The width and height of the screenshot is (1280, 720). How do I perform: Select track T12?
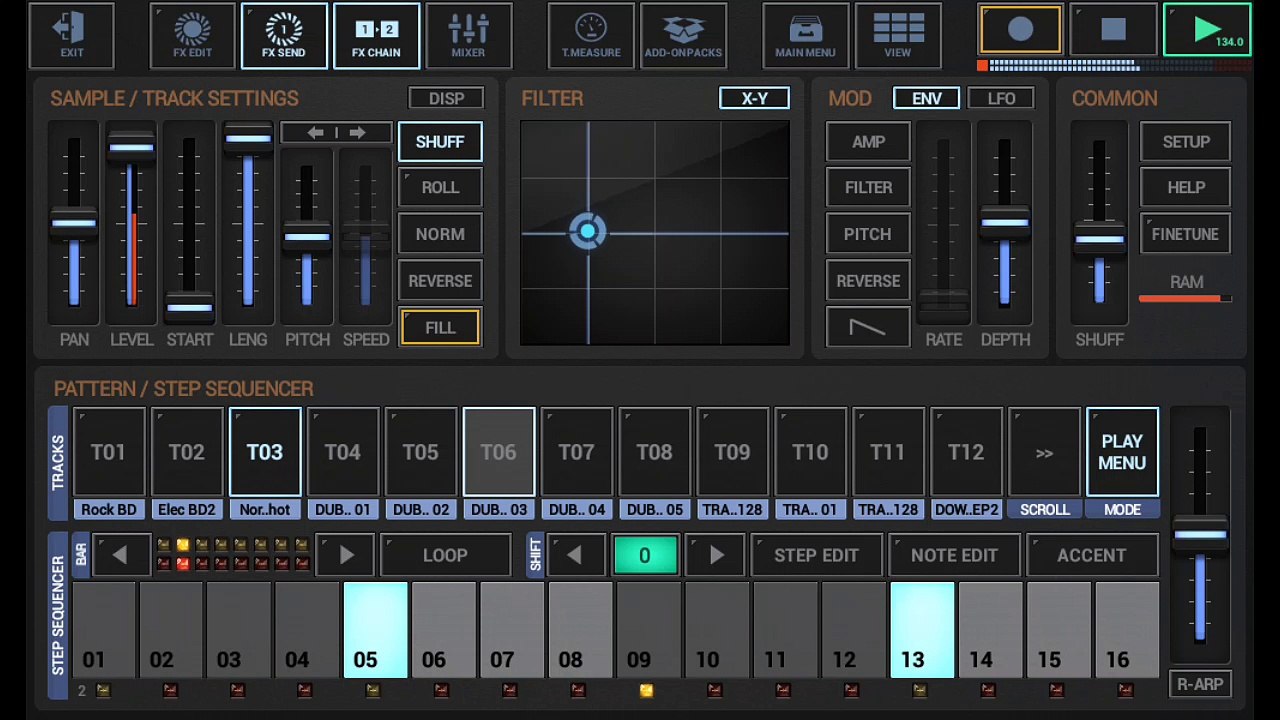pos(966,452)
